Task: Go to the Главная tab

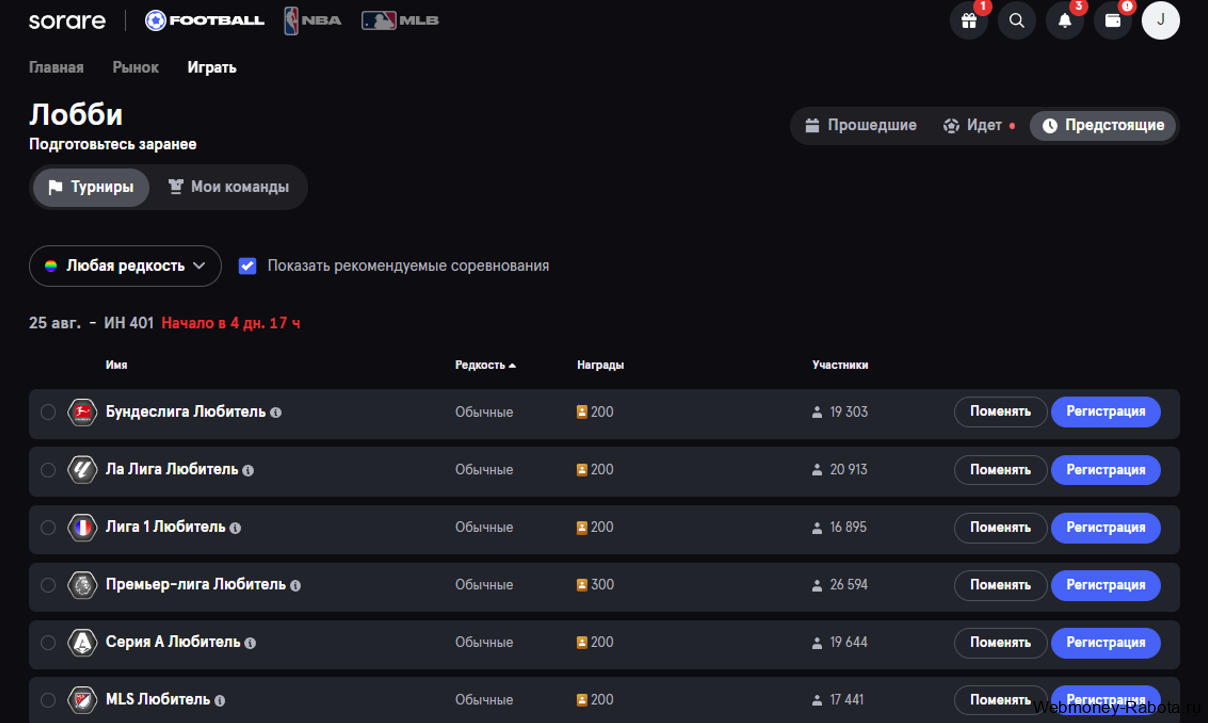Action: 56,68
